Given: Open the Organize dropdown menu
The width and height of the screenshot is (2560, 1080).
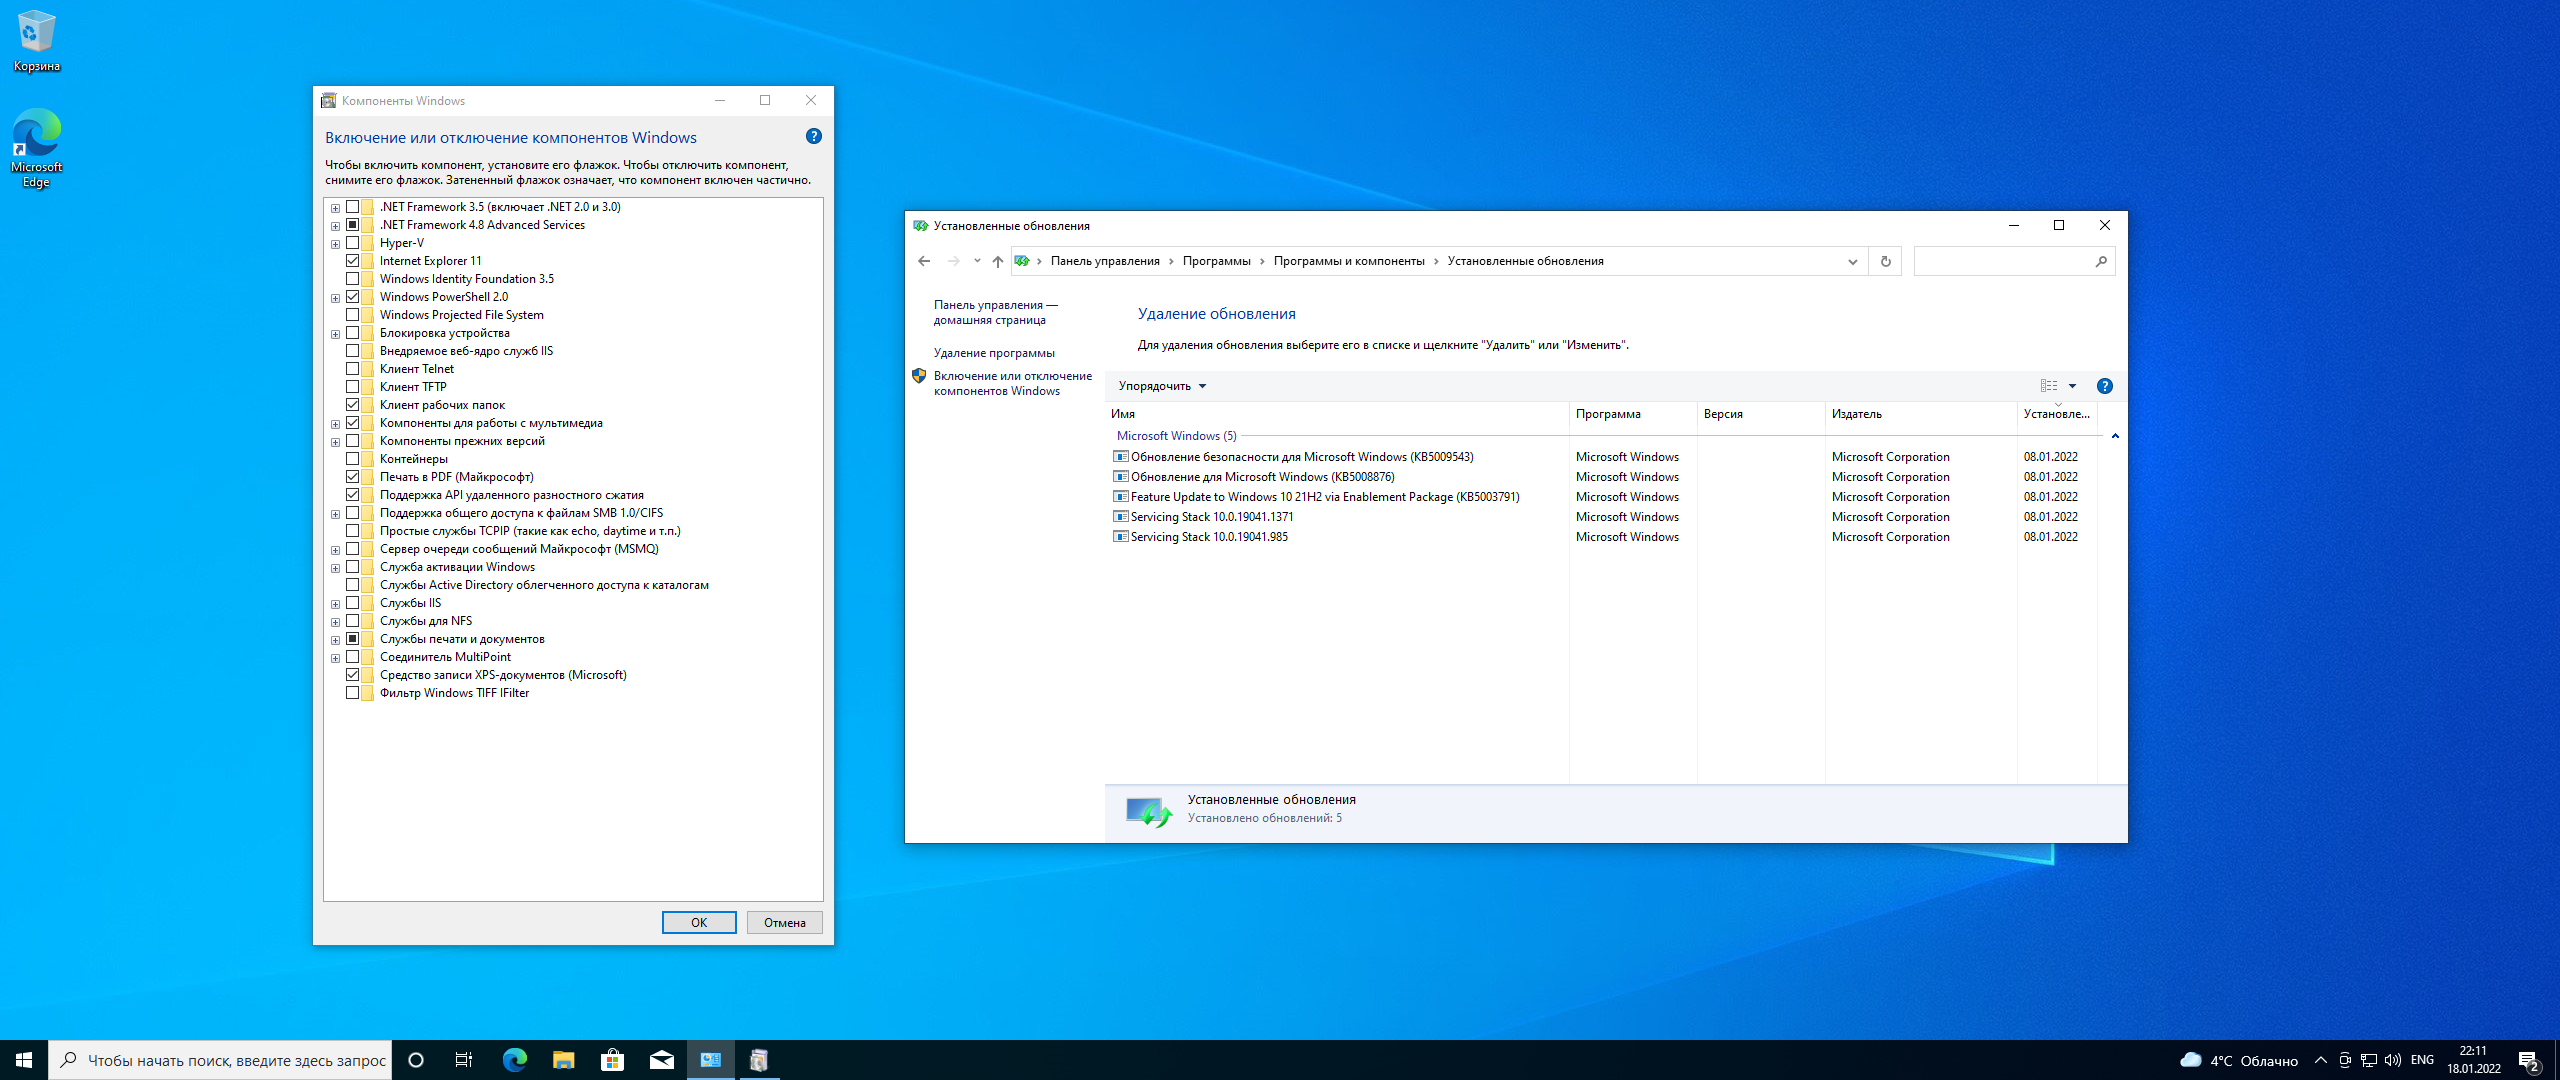Looking at the screenshot, I should pos(1162,386).
